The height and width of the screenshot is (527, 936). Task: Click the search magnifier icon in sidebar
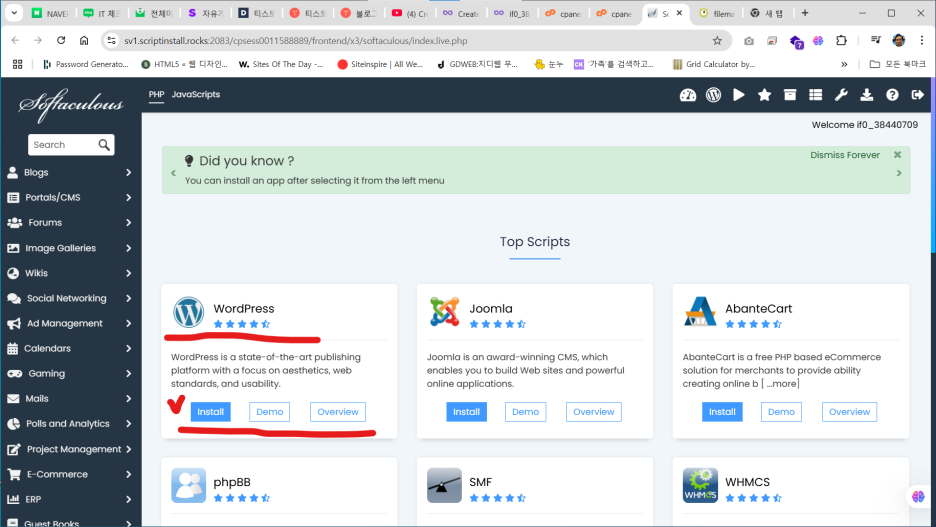click(104, 145)
